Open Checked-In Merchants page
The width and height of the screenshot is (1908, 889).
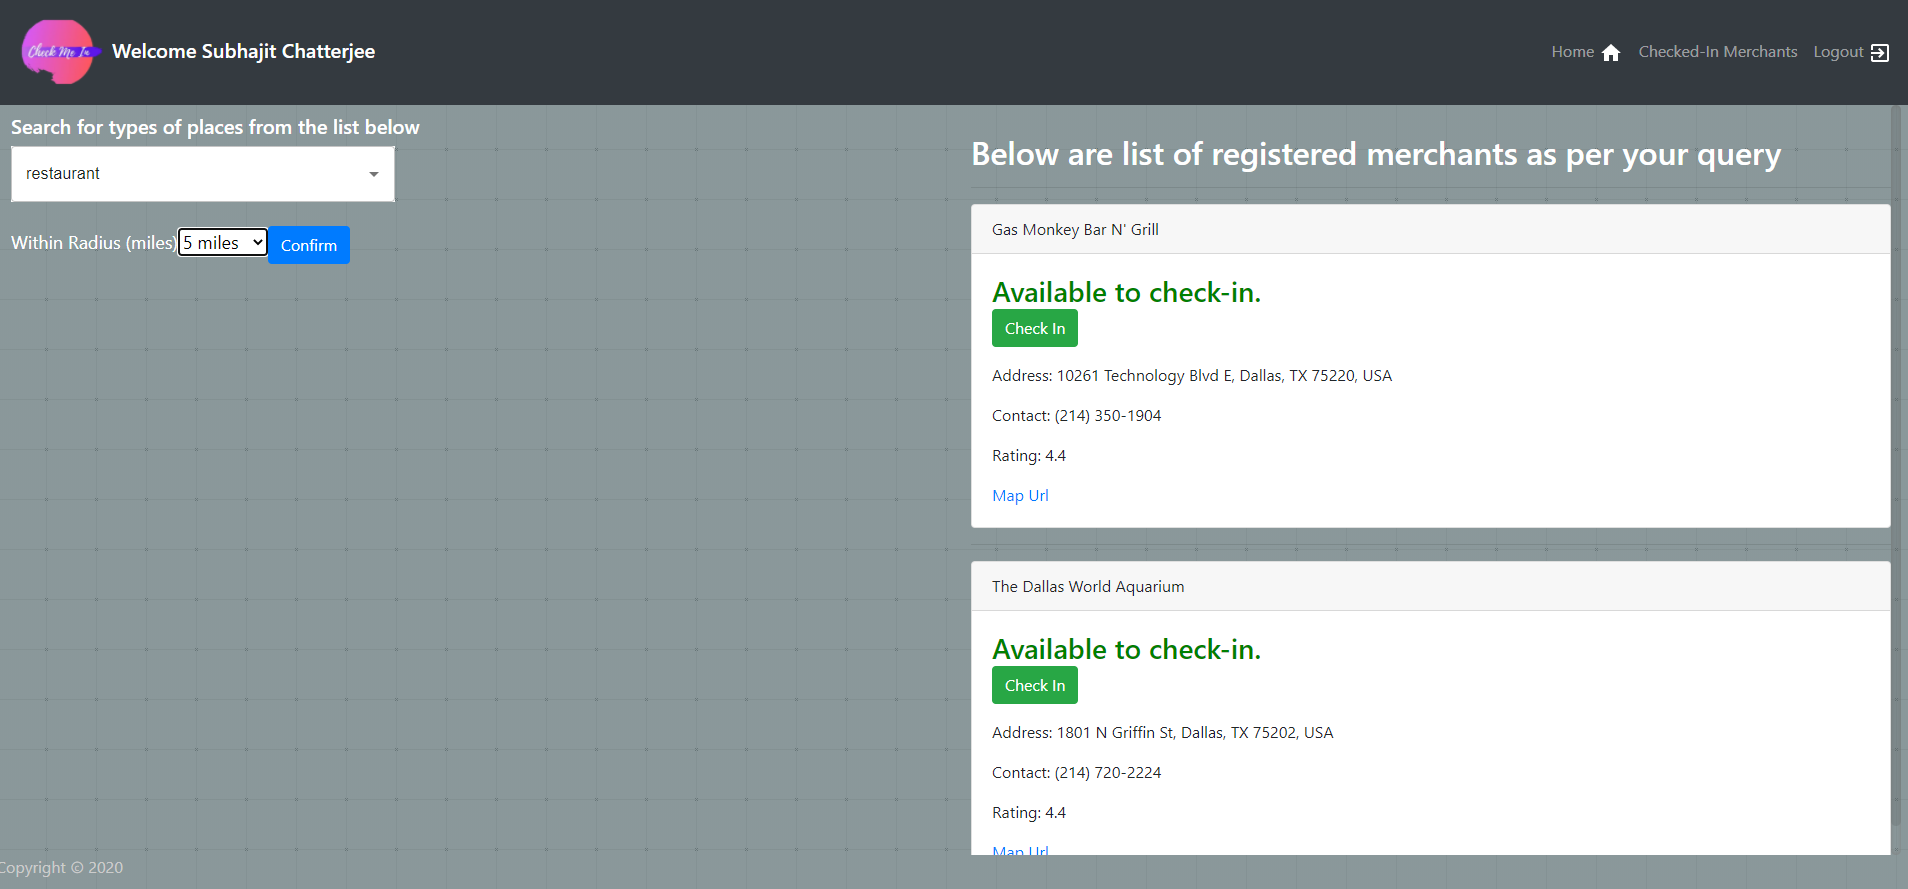click(1717, 52)
